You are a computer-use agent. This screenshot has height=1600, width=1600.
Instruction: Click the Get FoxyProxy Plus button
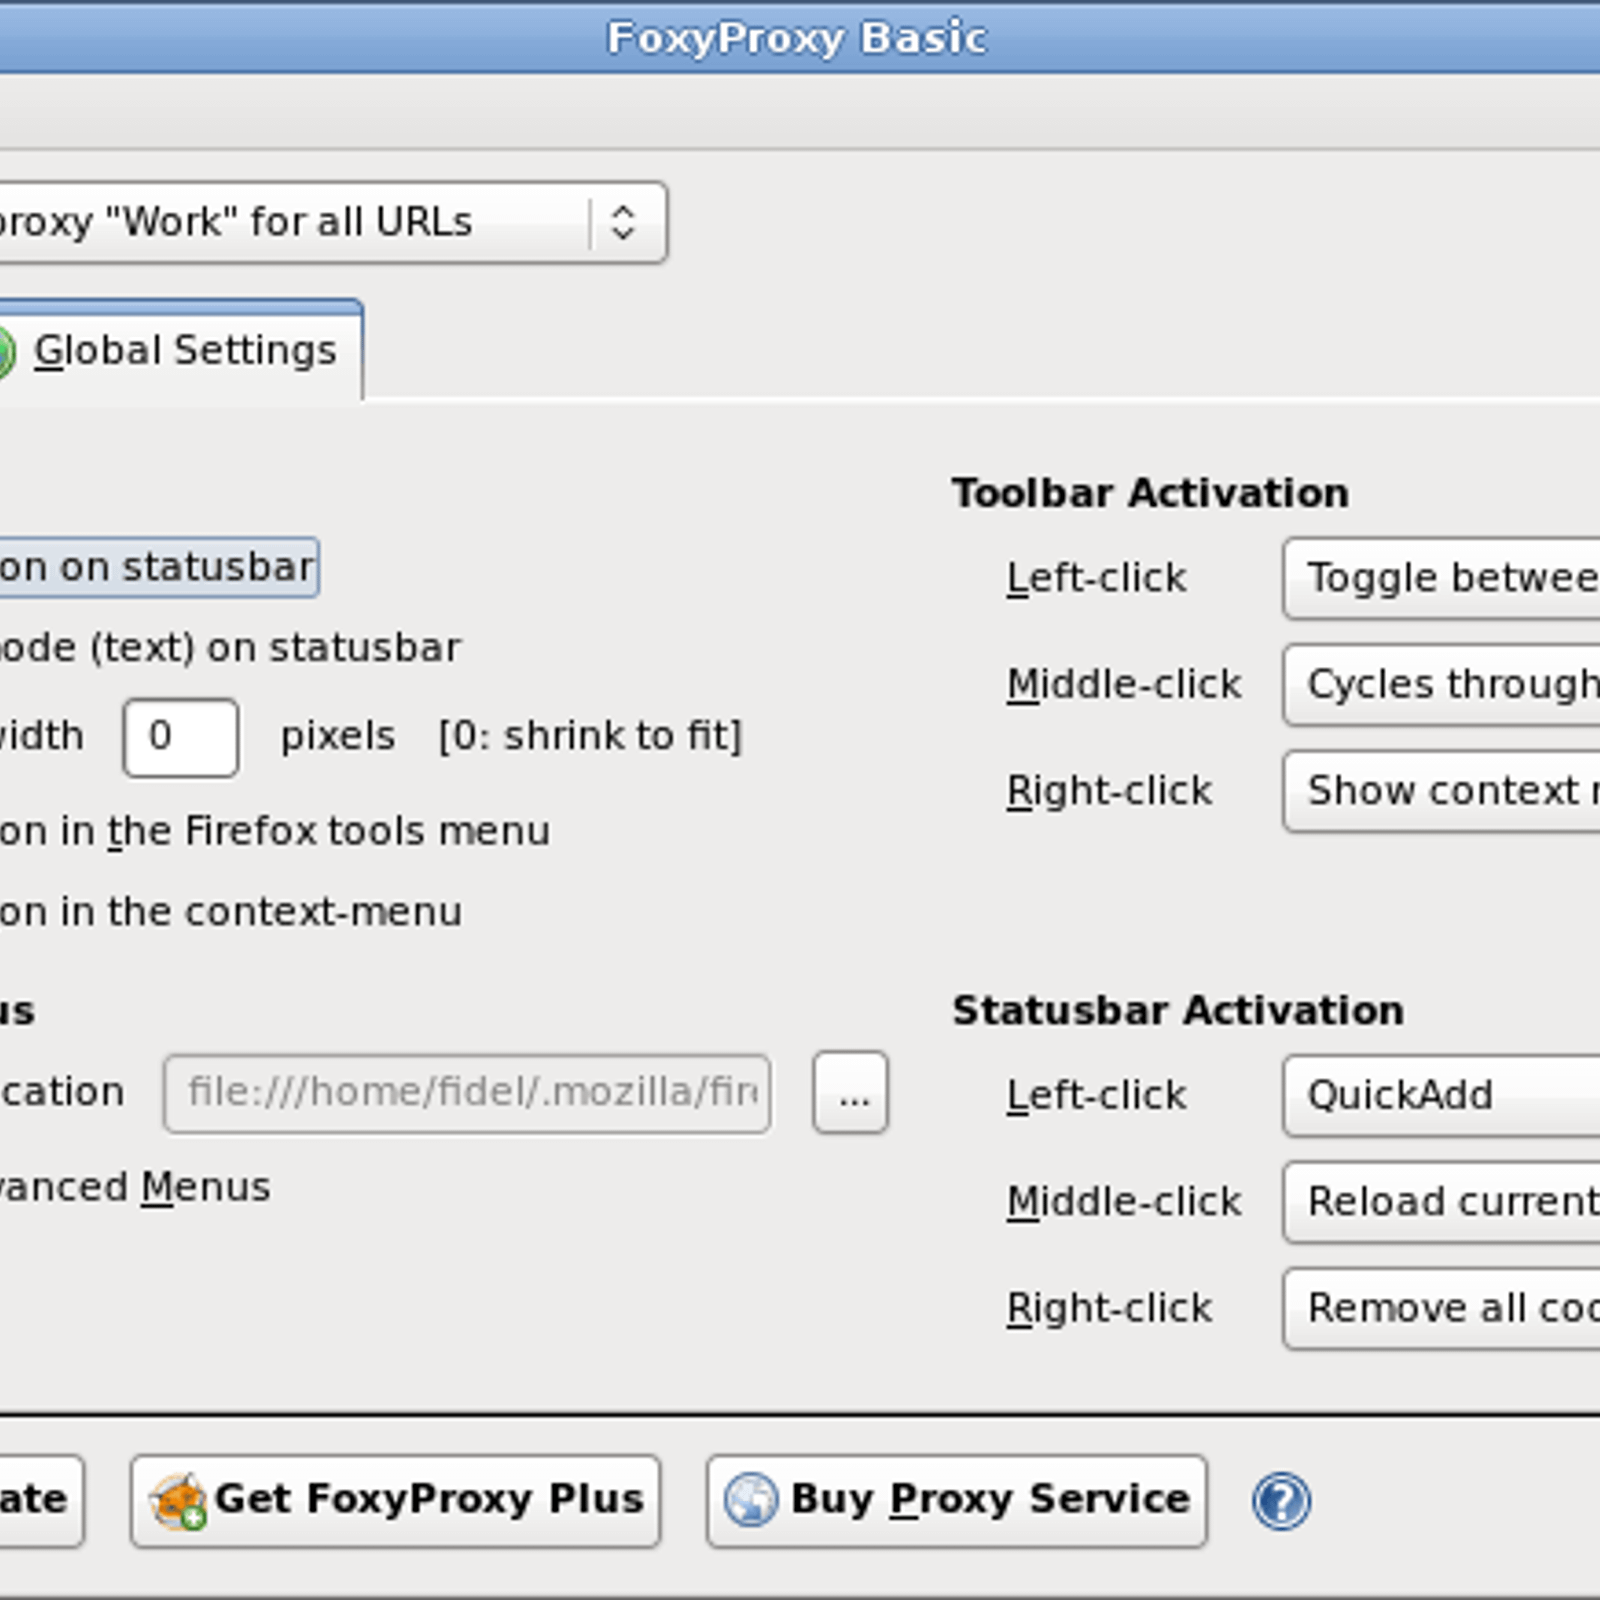(x=395, y=1501)
